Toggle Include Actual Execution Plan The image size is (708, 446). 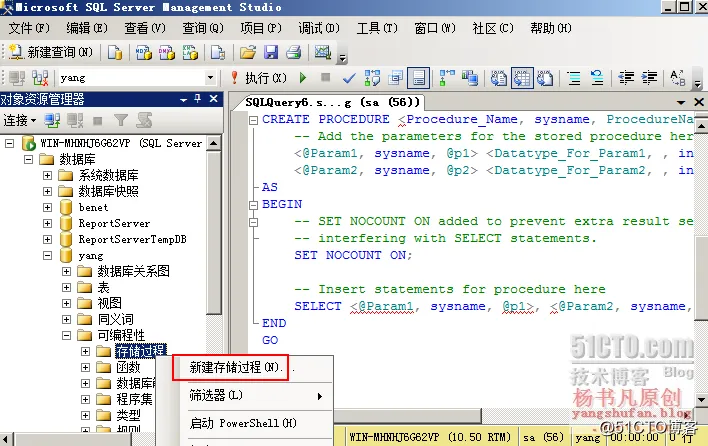(x=447, y=78)
